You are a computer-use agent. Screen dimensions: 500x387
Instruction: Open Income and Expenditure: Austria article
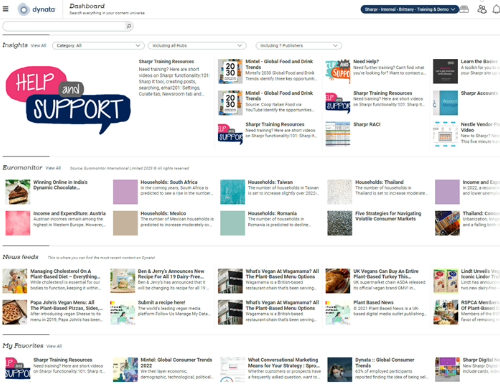pyautogui.click(x=69, y=213)
